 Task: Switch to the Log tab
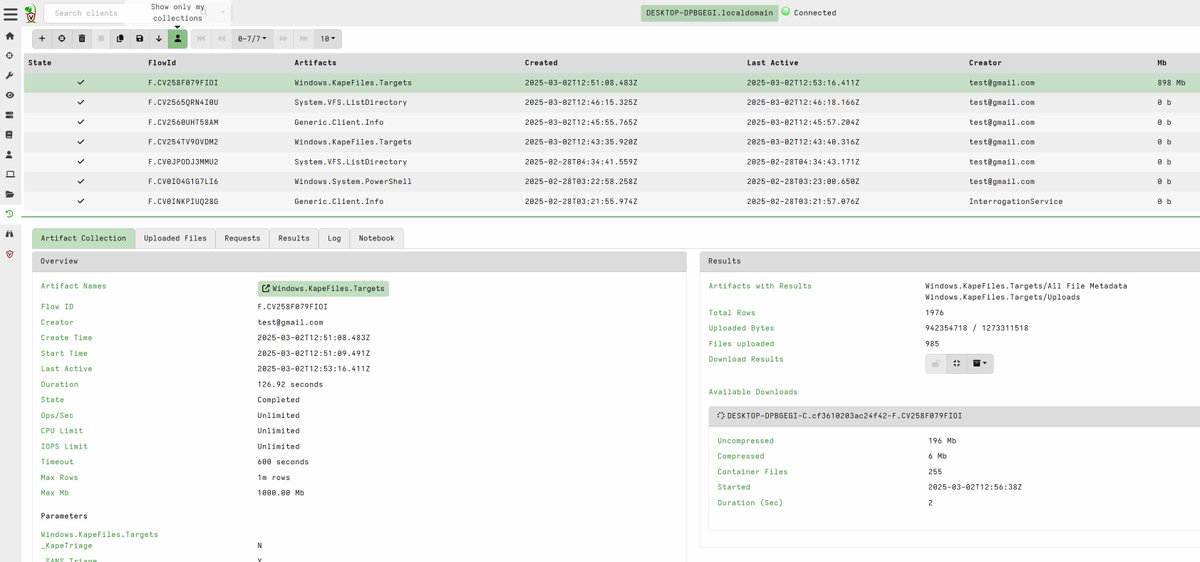[x=334, y=238]
